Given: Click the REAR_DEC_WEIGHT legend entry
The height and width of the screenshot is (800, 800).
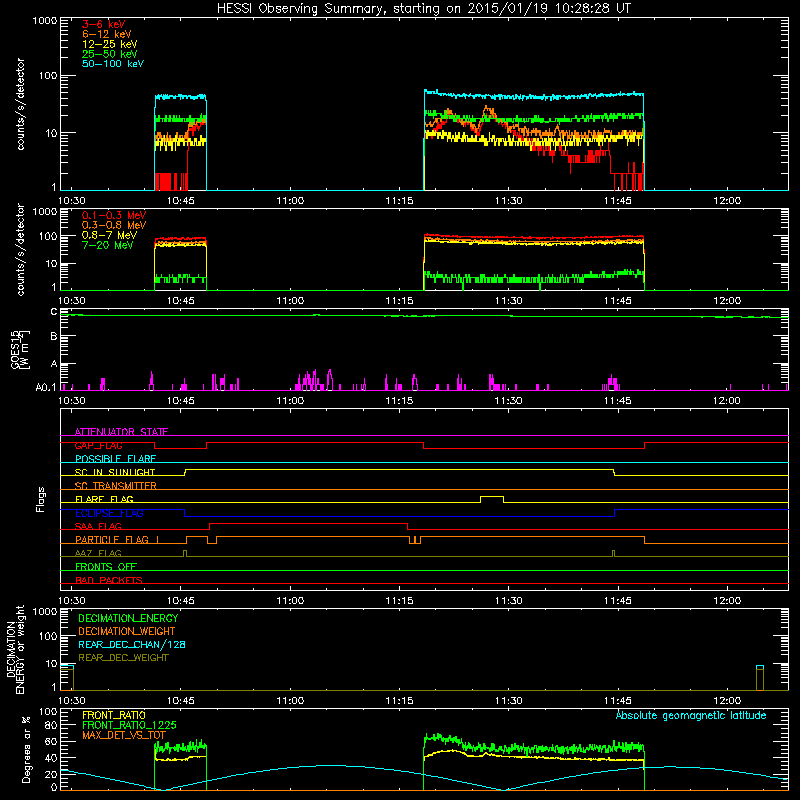Looking at the screenshot, I should point(123,658).
